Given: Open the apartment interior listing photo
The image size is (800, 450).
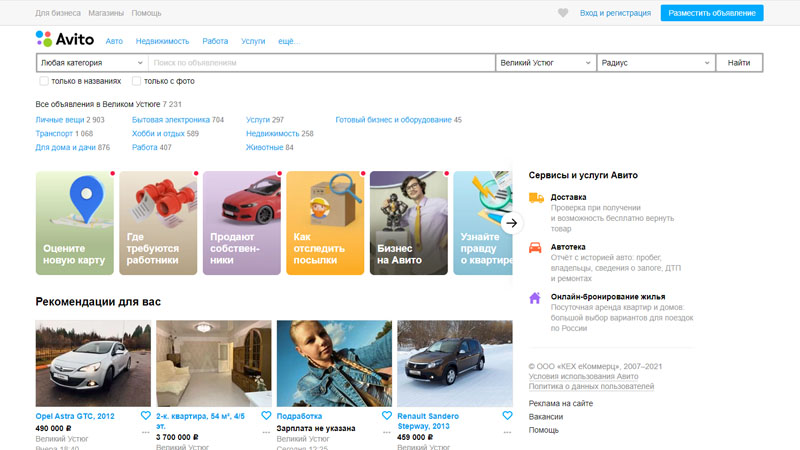Looking at the screenshot, I should (214, 363).
